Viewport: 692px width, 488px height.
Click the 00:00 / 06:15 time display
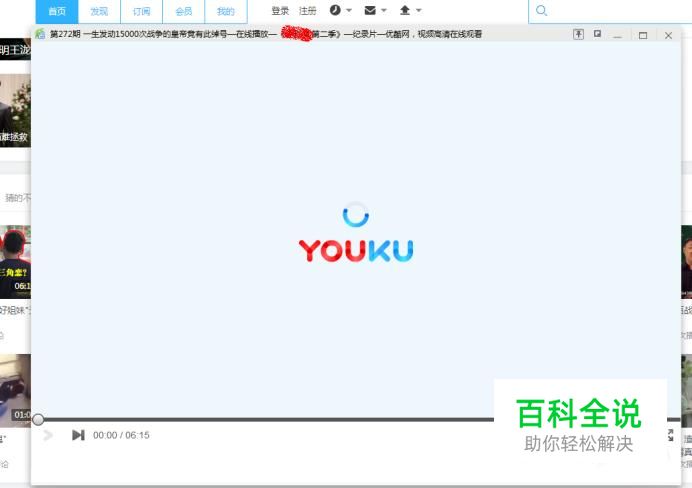121,435
